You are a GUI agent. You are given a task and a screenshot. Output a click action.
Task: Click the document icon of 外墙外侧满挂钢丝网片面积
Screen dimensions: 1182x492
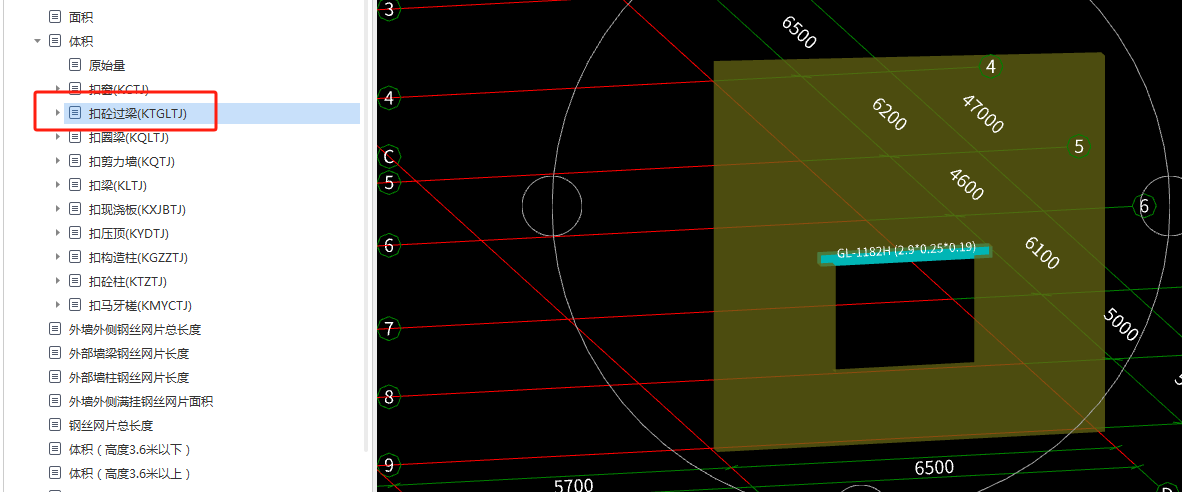click(x=54, y=401)
